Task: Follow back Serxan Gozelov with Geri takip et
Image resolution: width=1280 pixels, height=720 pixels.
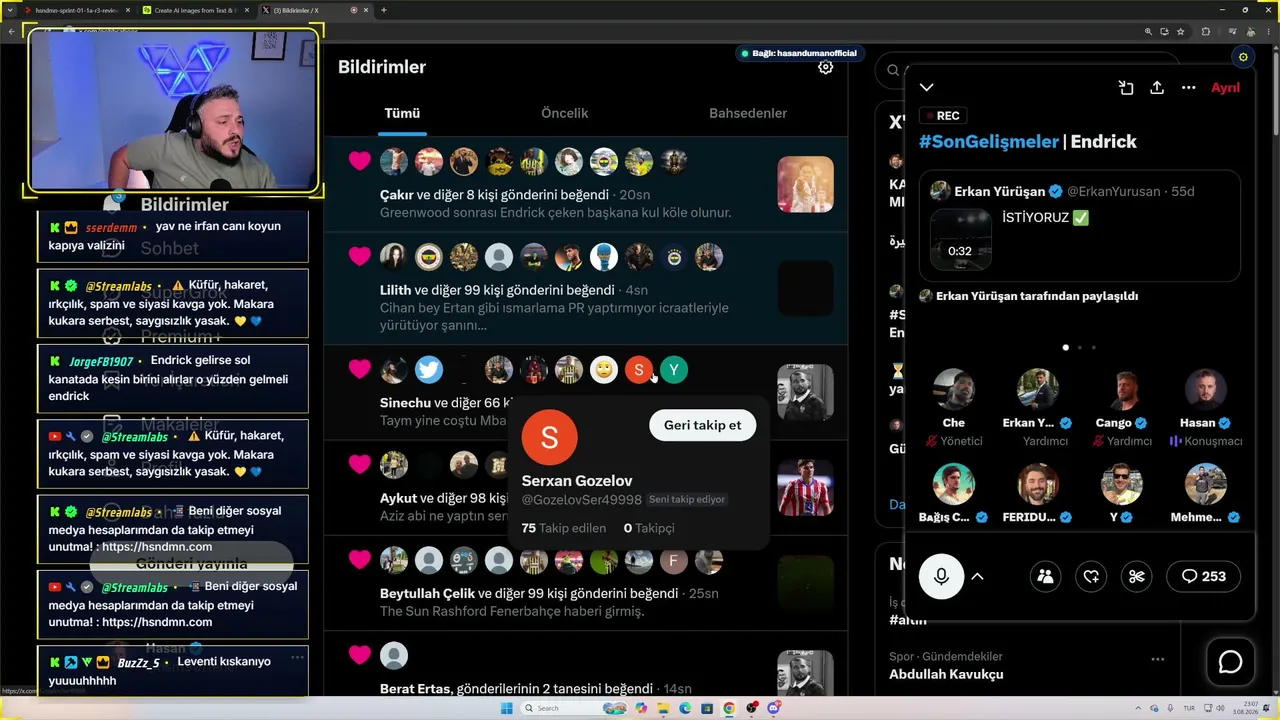Action: (703, 425)
